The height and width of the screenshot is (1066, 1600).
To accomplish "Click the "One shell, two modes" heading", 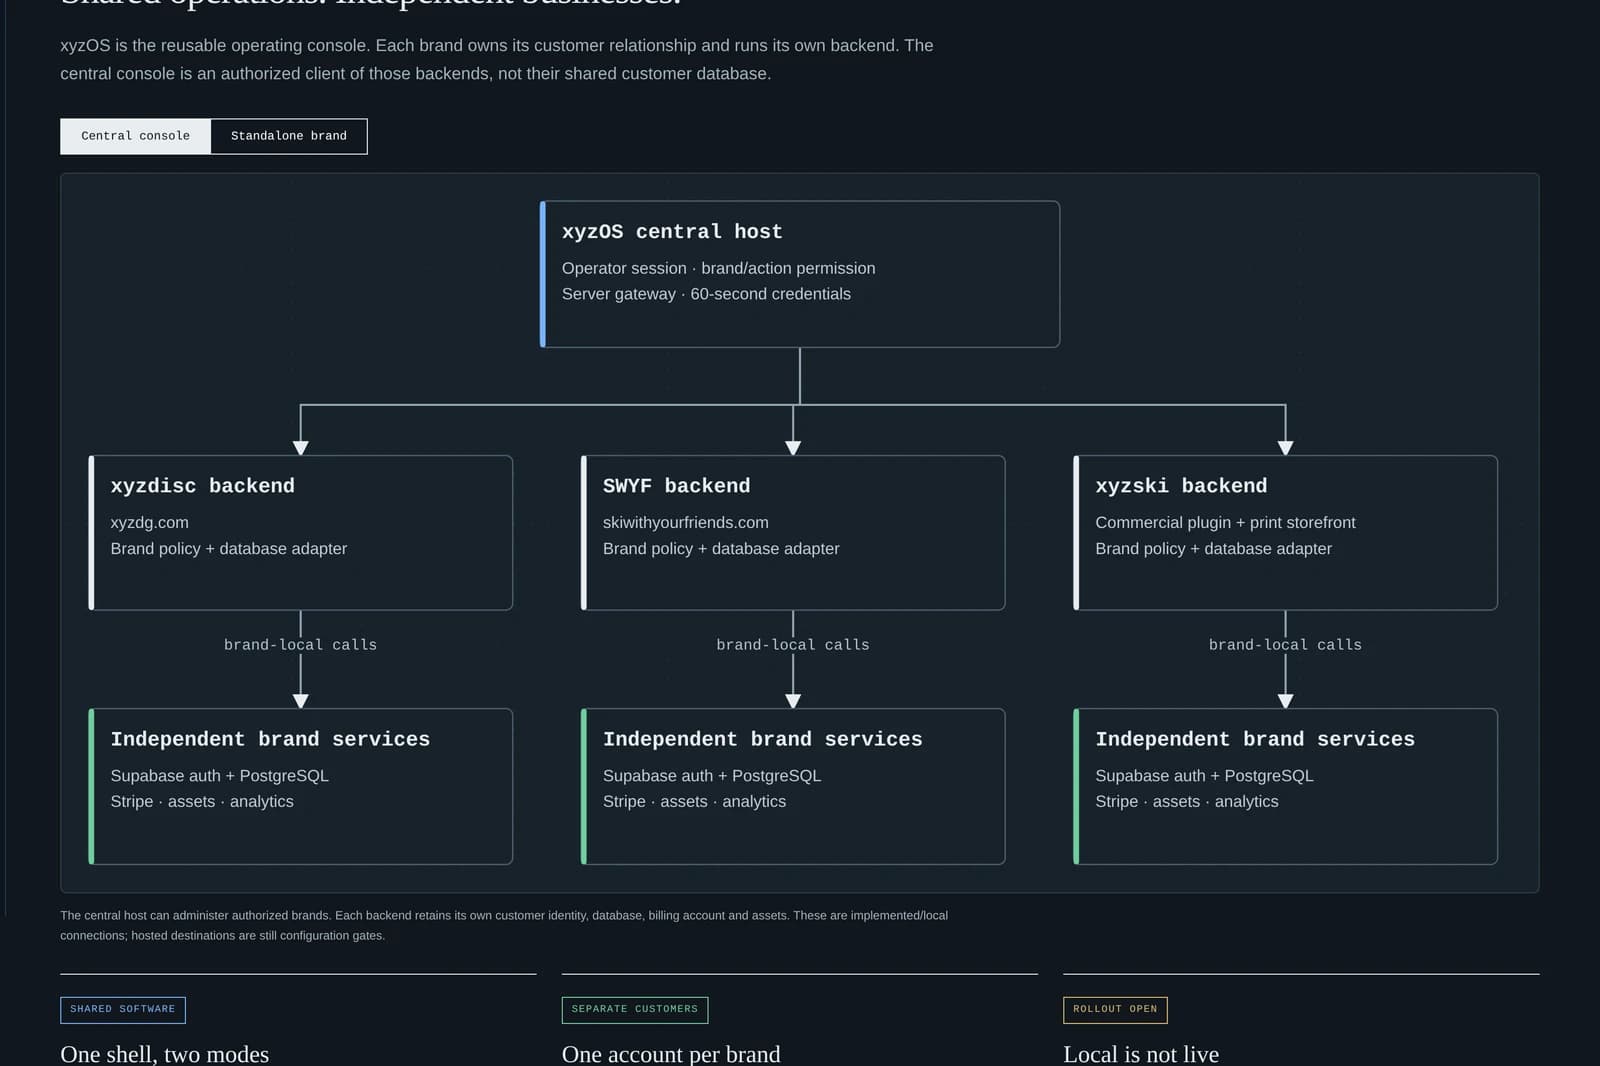I will pos(165,1054).
